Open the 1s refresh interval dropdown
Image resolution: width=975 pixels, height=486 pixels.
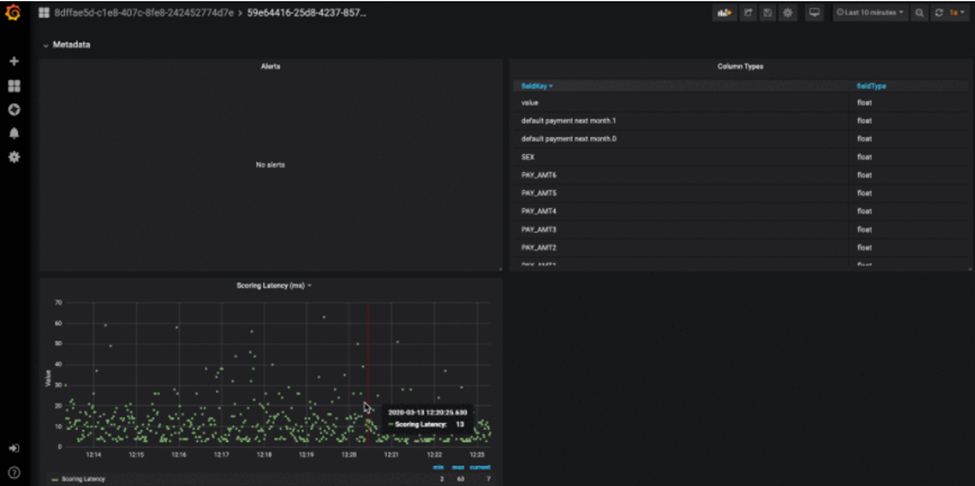[957, 13]
